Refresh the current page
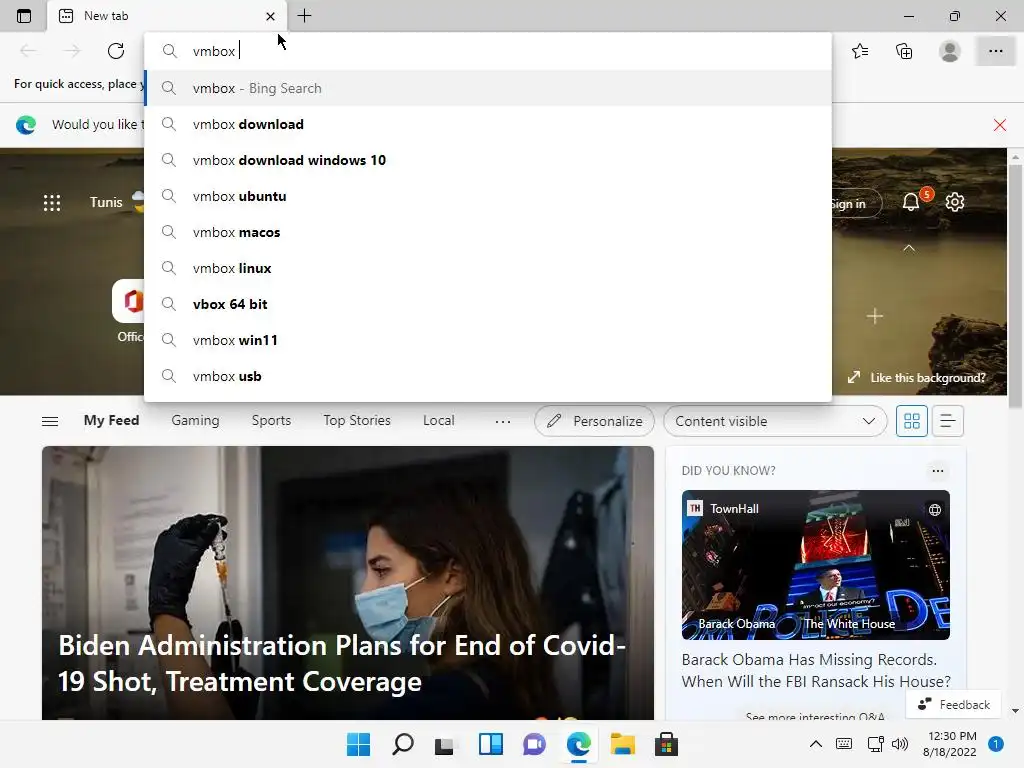This screenshot has width=1024, height=768. 116,51
